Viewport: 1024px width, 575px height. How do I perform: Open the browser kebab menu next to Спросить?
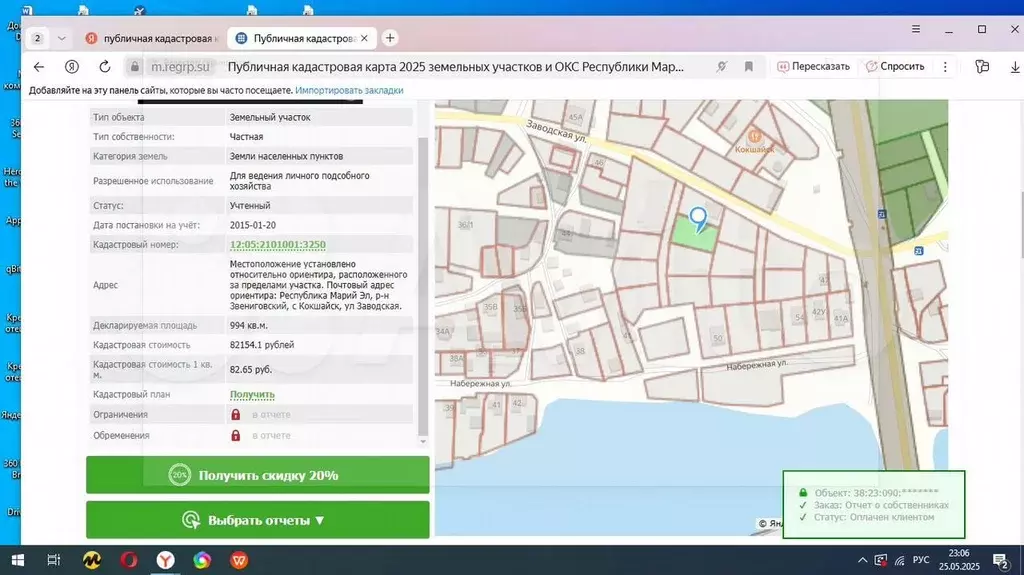[x=945, y=67]
